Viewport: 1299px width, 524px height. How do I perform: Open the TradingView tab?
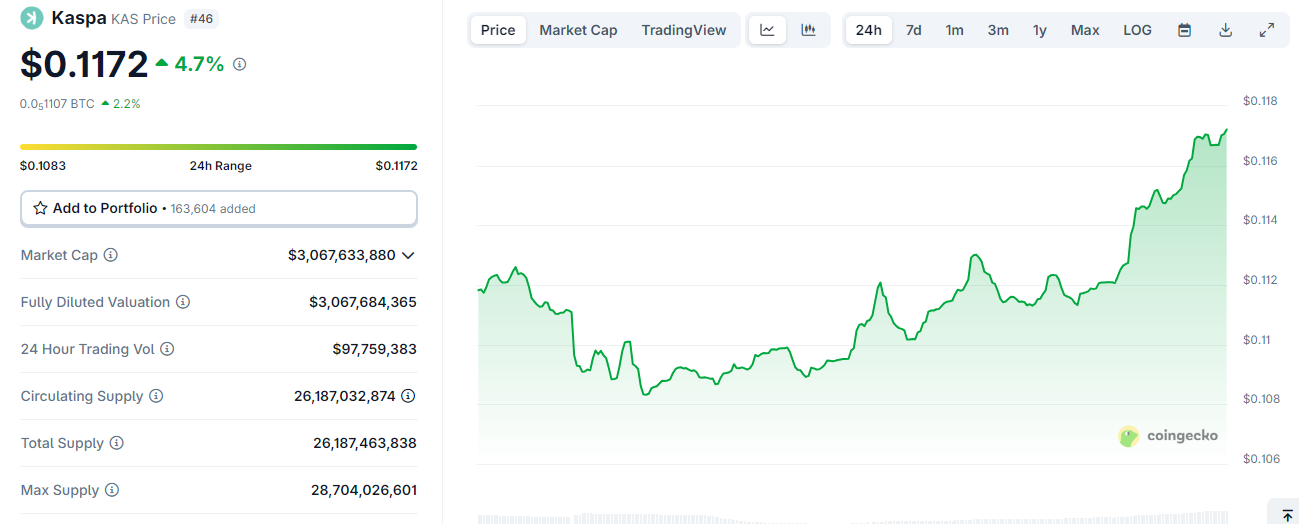coord(684,30)
